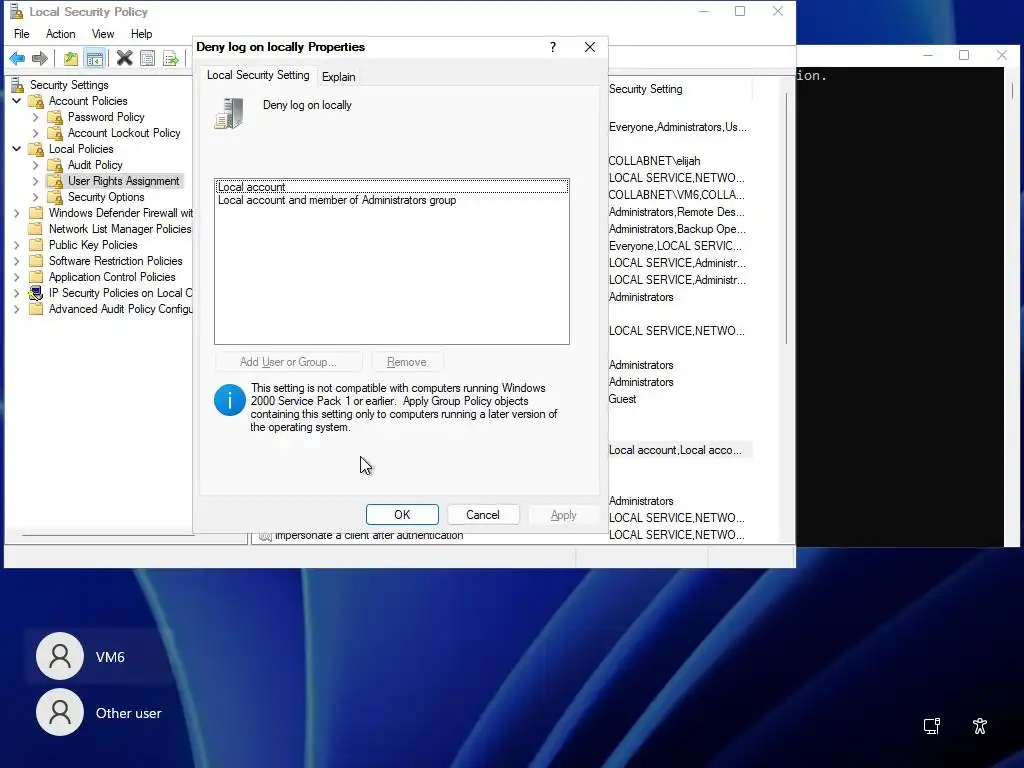The height and width of the screenshot is (768, 1024).
Task: Click the server icon beside Deny log on locally
Action: tap(229, 113)
